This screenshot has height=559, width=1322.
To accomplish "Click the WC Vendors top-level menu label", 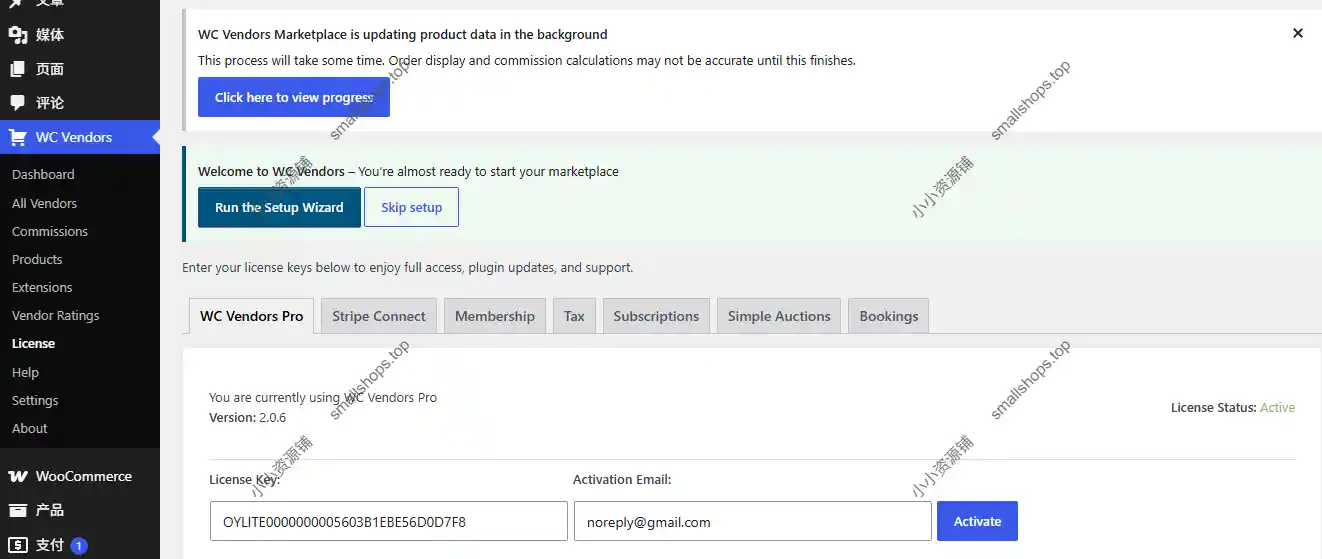I will pos(74,137).
